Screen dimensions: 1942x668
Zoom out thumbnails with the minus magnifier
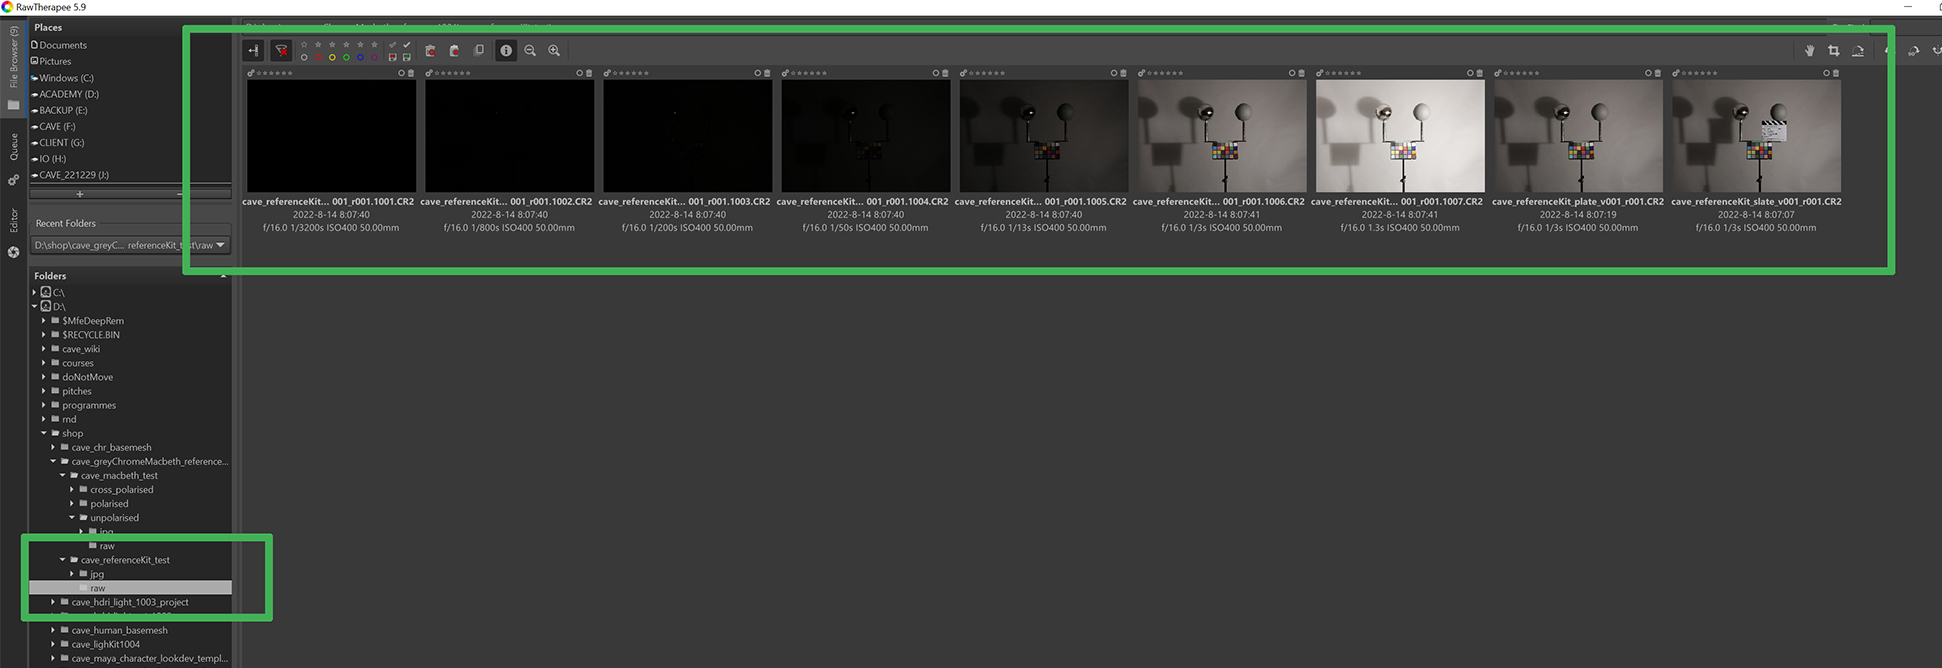(530, 50)
